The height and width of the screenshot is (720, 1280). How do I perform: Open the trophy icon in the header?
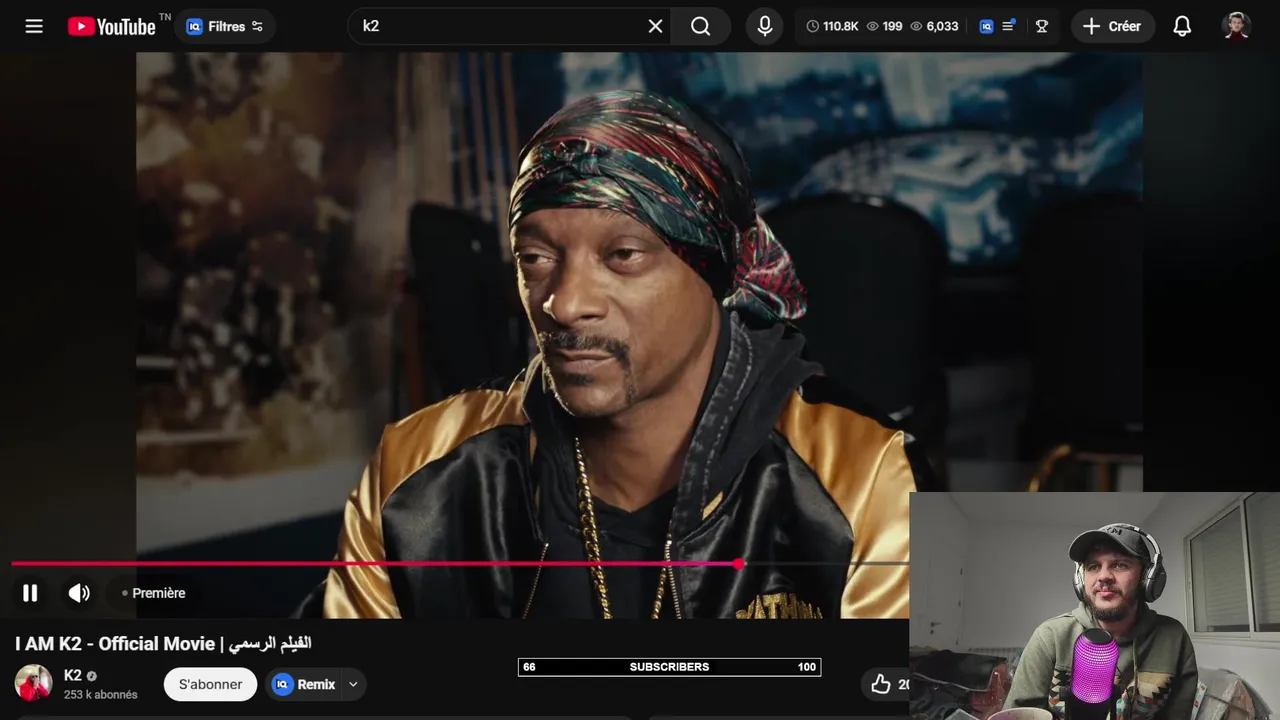[x=1042, y=26]
